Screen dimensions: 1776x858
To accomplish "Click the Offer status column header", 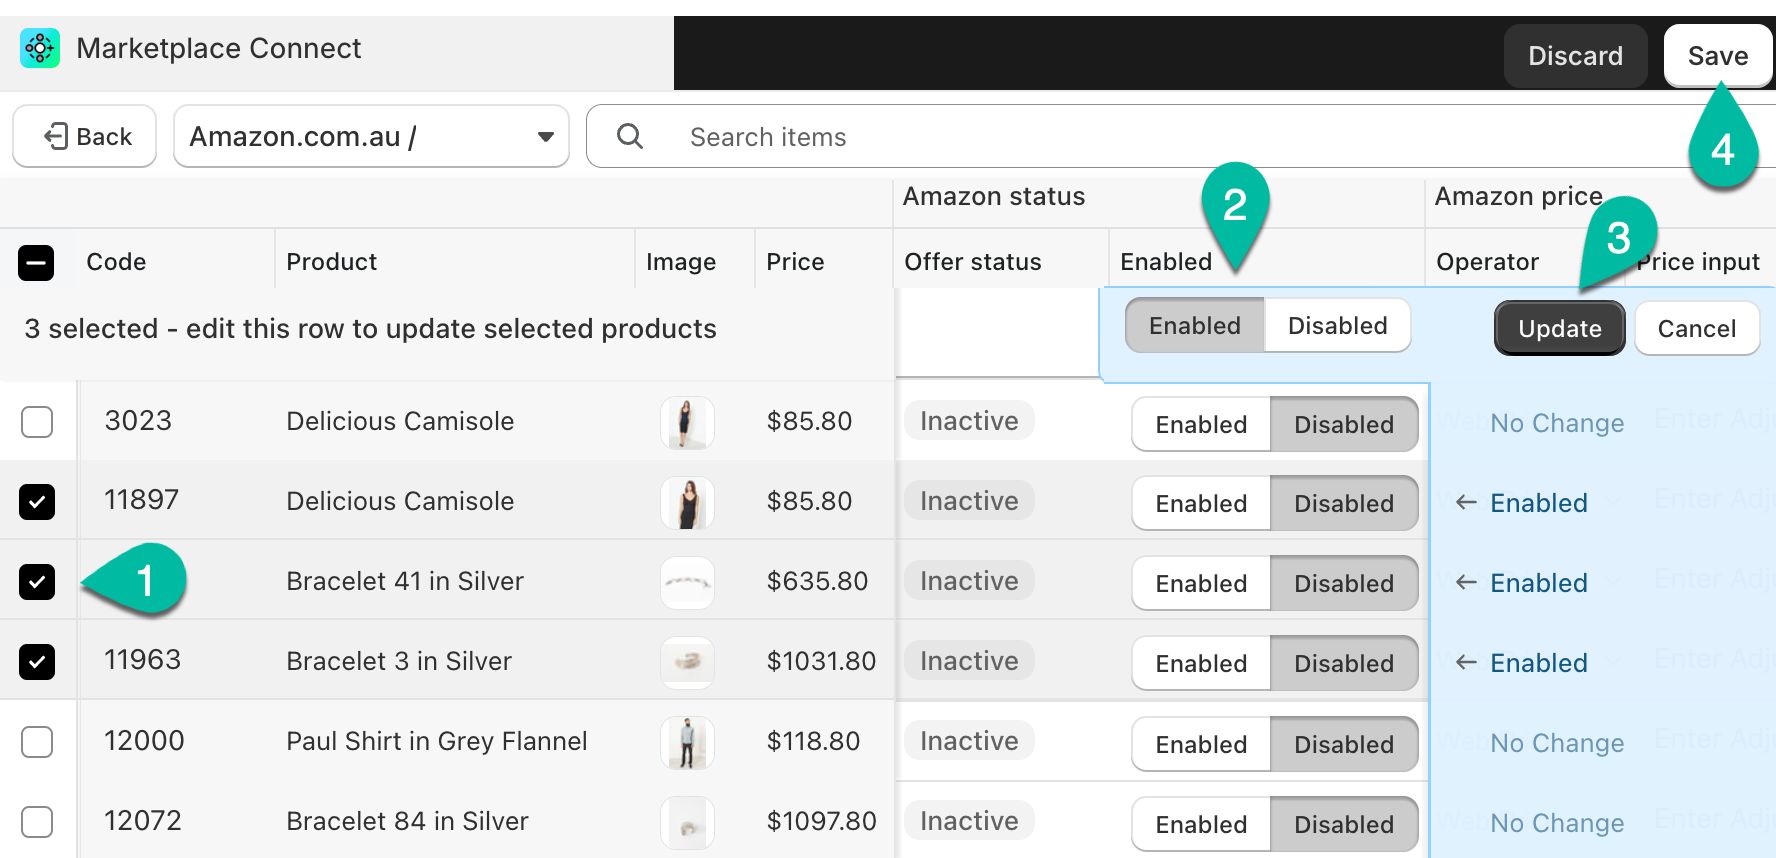I will pyautogui.click(x=973, y=262).
